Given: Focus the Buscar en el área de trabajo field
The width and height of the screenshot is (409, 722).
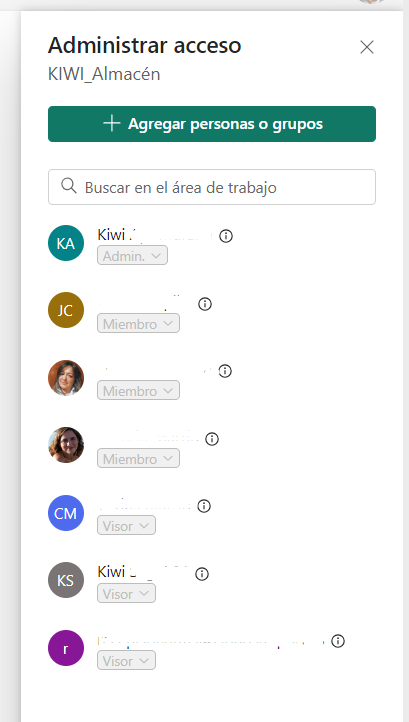Looking at the screenshot, I should coord(212,187).
